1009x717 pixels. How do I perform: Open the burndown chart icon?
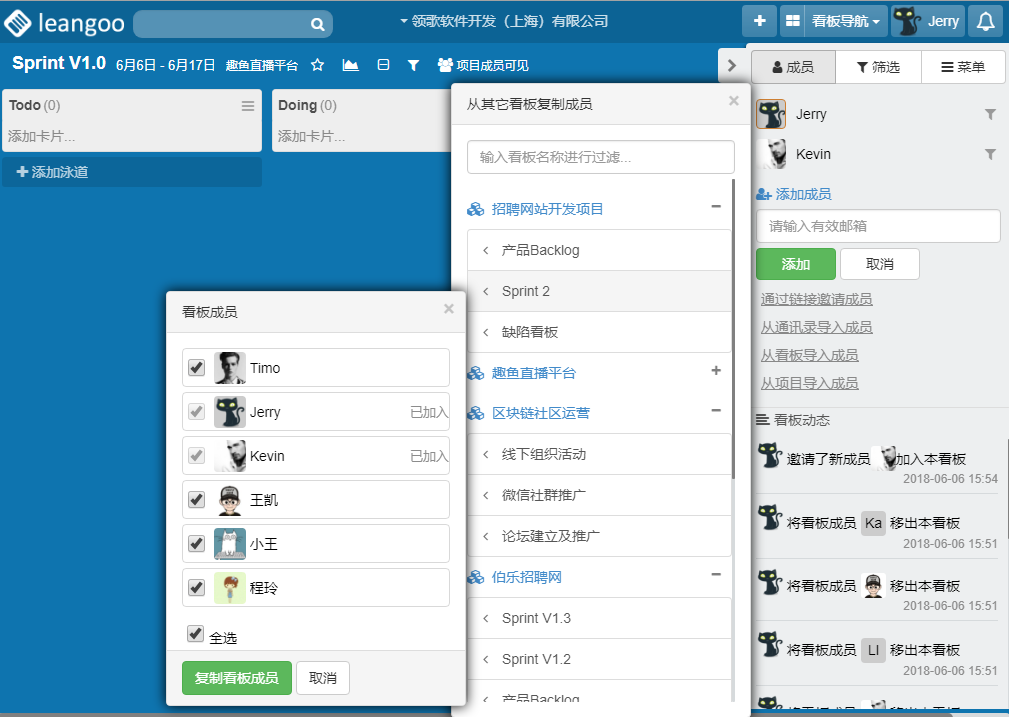[350, 65]
